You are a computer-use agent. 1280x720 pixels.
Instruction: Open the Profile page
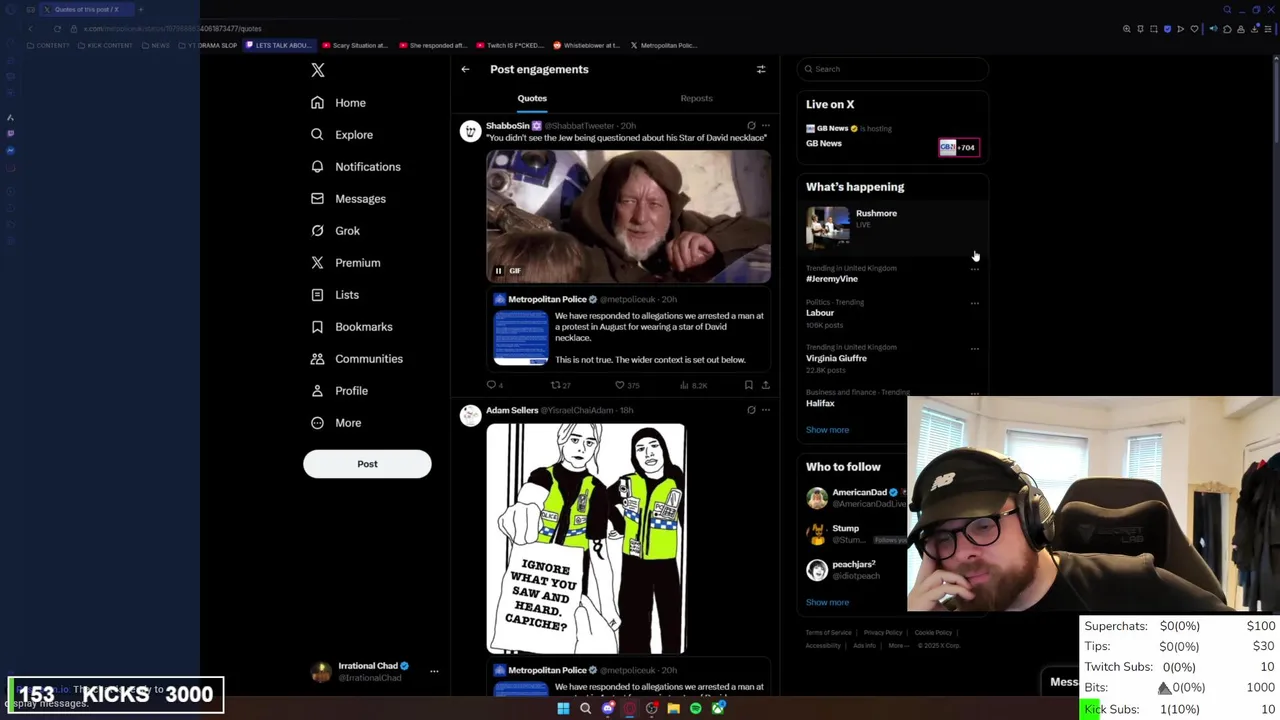pos(340,391)
